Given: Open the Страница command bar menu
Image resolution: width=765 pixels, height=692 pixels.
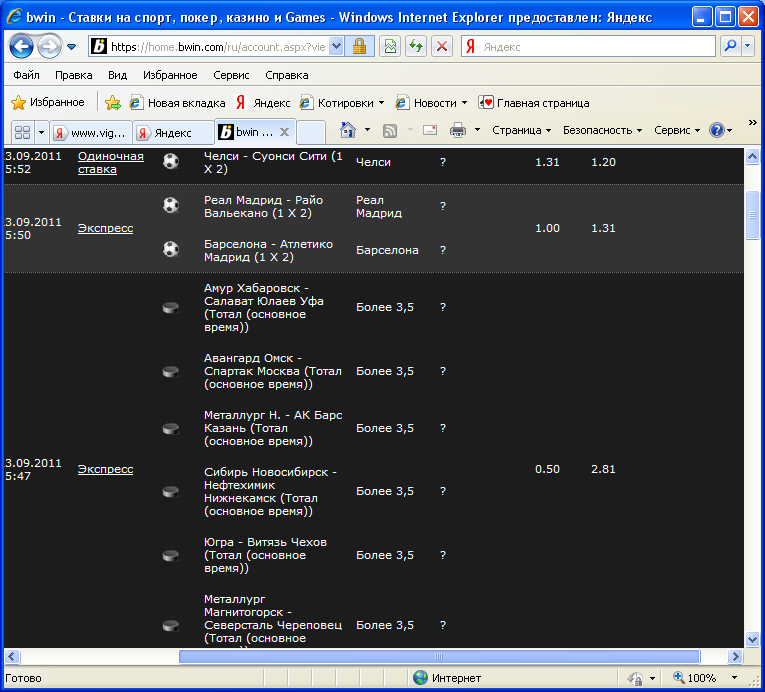Looking at the screenshot, I should coord(522,130).
